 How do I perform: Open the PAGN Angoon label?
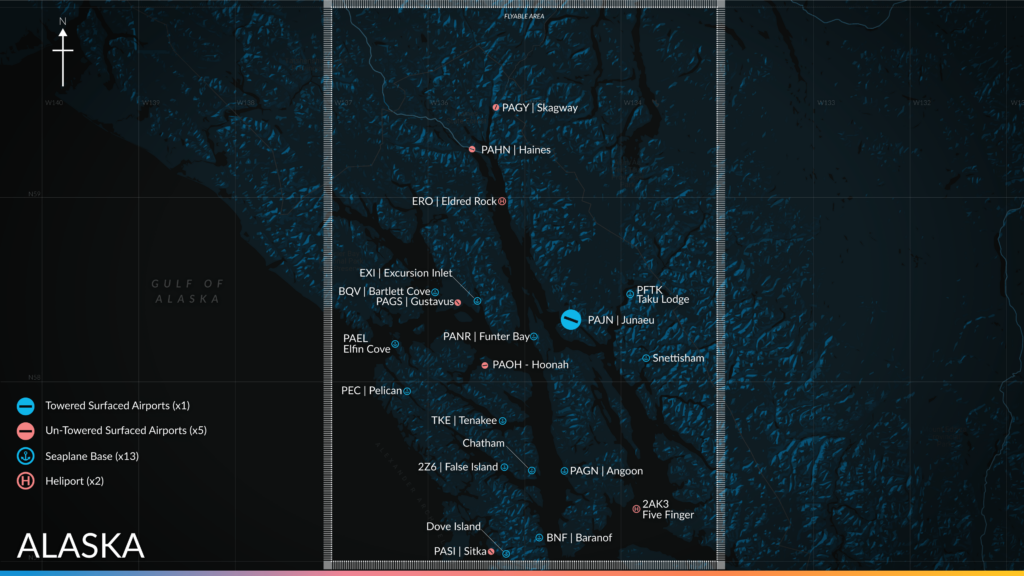pos(604,470)
